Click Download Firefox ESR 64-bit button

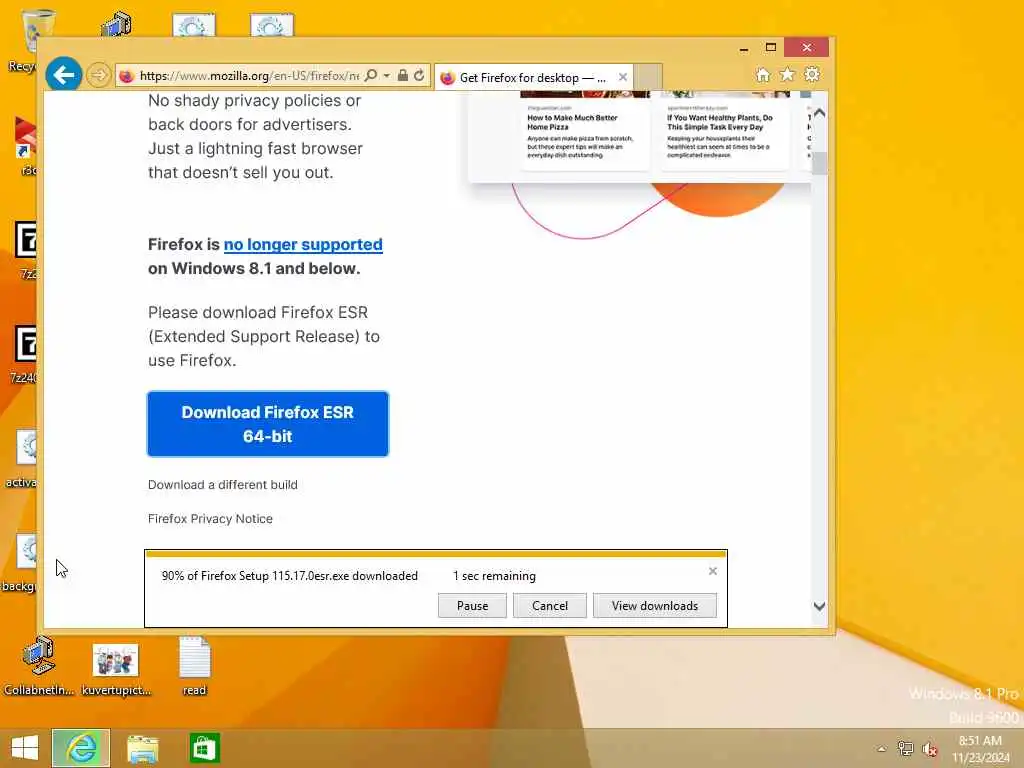coord(268,424)
